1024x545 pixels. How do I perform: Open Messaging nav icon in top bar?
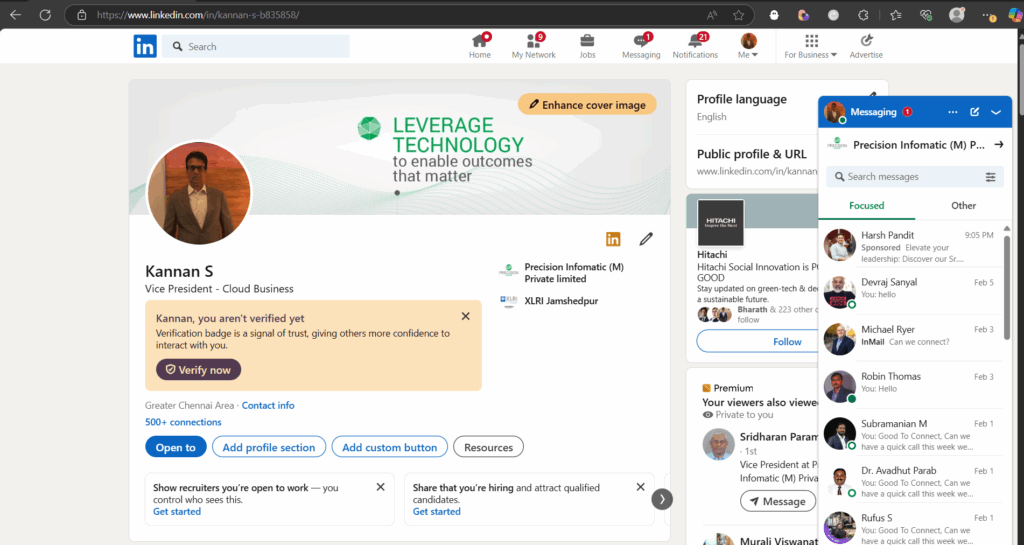point(641,46)
